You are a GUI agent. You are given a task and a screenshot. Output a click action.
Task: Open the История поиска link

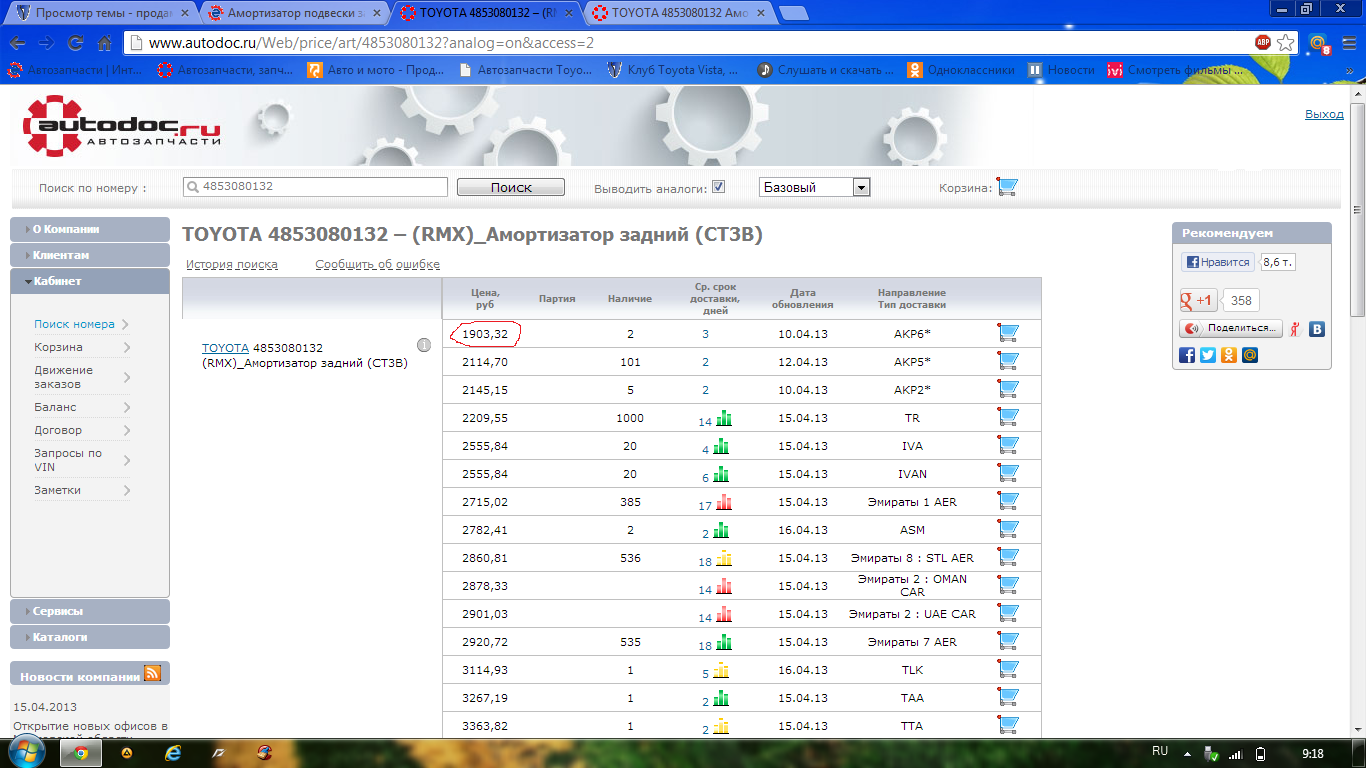click(x=232, y=265)
